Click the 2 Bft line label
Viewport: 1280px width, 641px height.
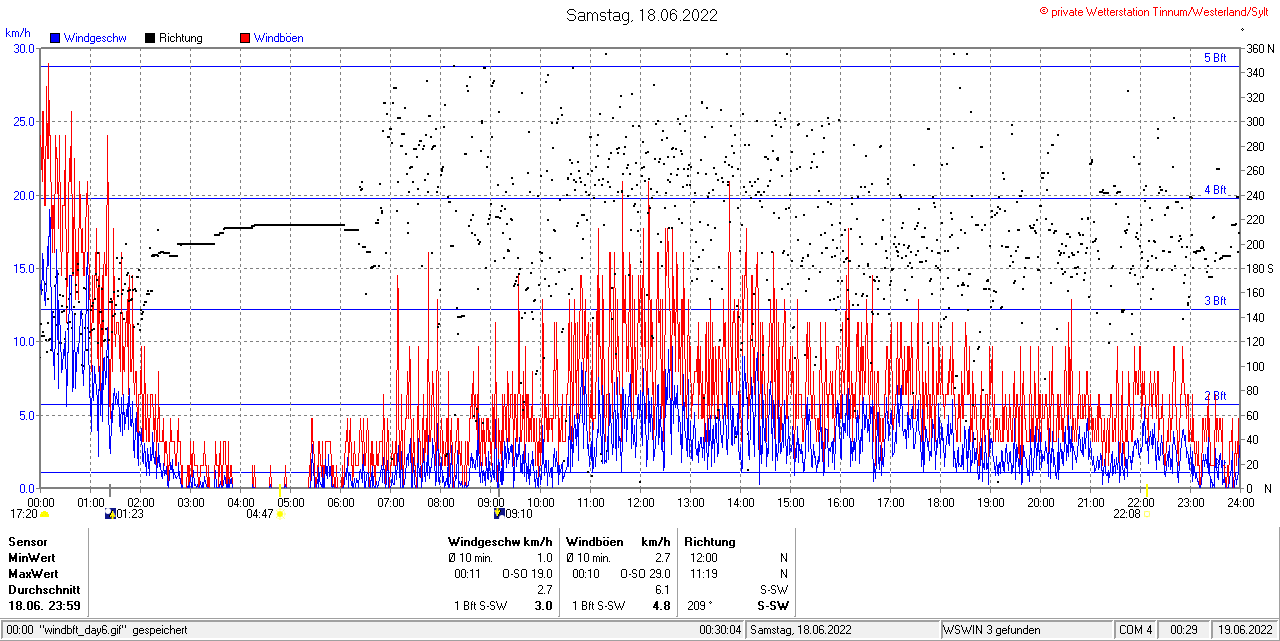pos(1215,396)
